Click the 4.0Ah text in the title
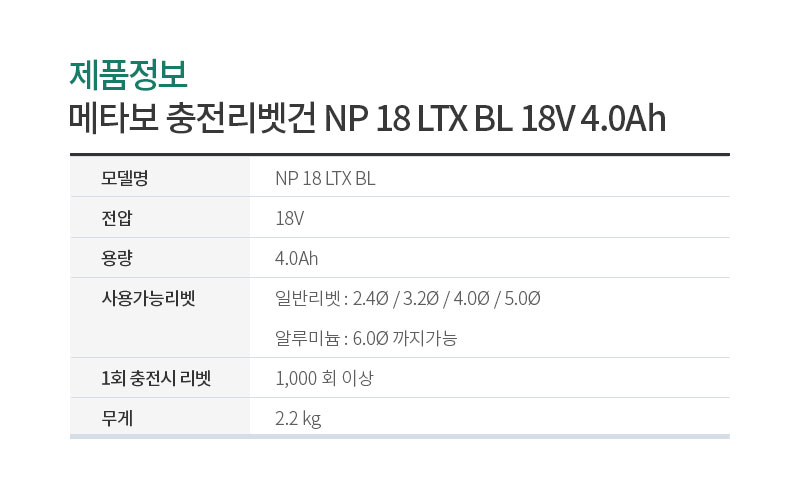 tap(623, 119)
